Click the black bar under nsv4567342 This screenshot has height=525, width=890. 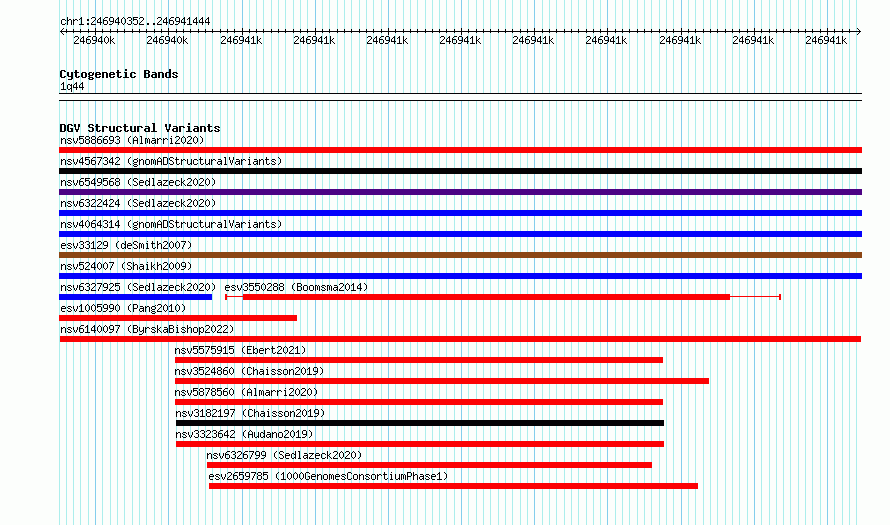point(460,171)
